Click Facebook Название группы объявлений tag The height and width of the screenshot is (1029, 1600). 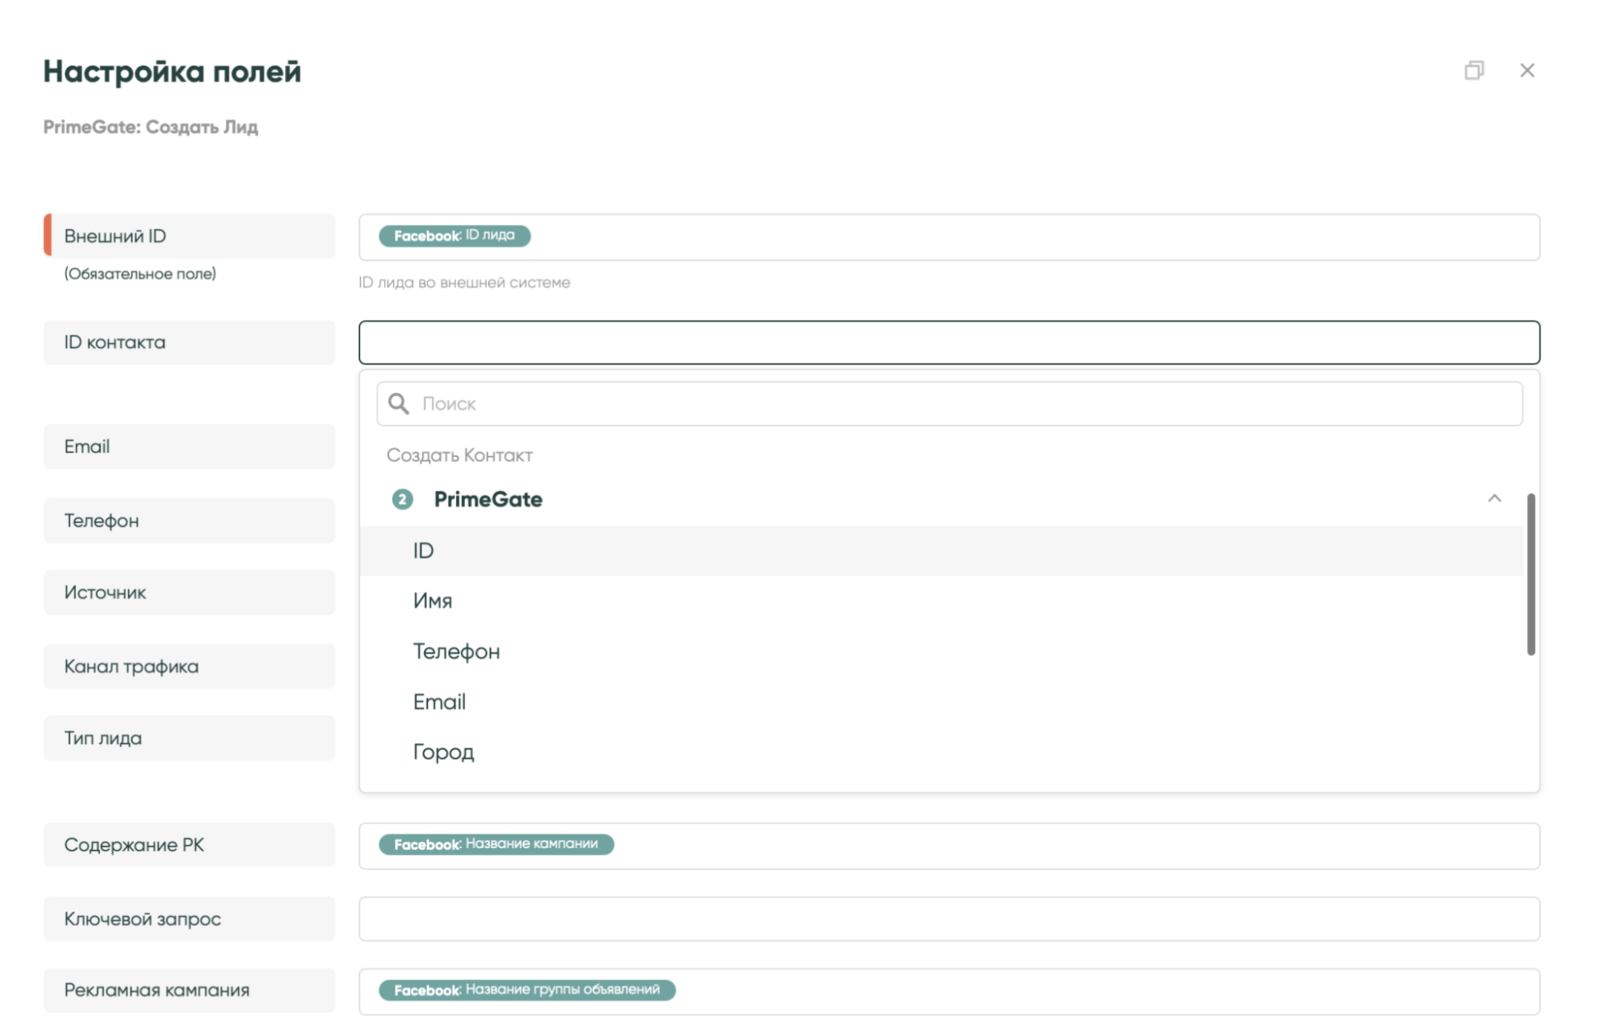(x=527, y=990)
